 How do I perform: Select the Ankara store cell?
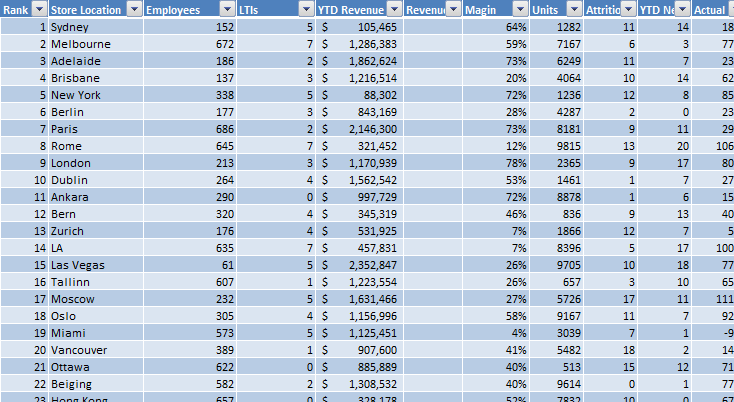(x=96, y=197)
